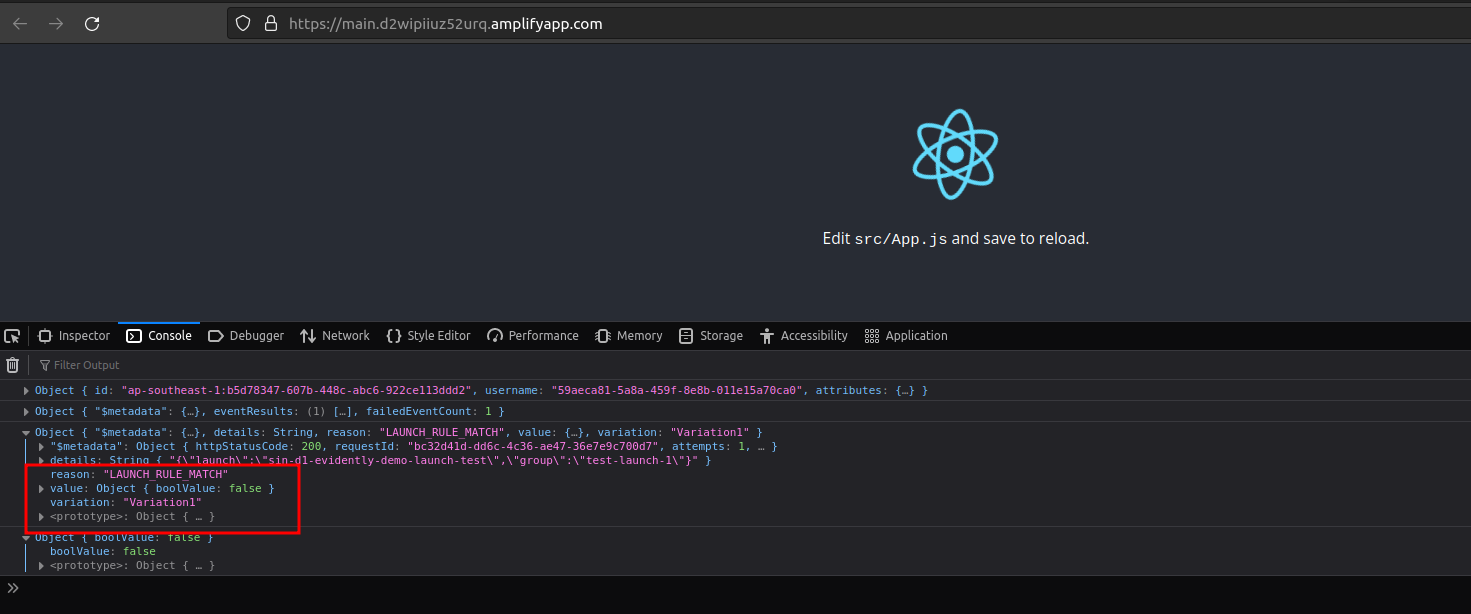Expand prototype under variation Variation1
The height and width of the screenshot is (614, 1471).
(x=41, y=516)
